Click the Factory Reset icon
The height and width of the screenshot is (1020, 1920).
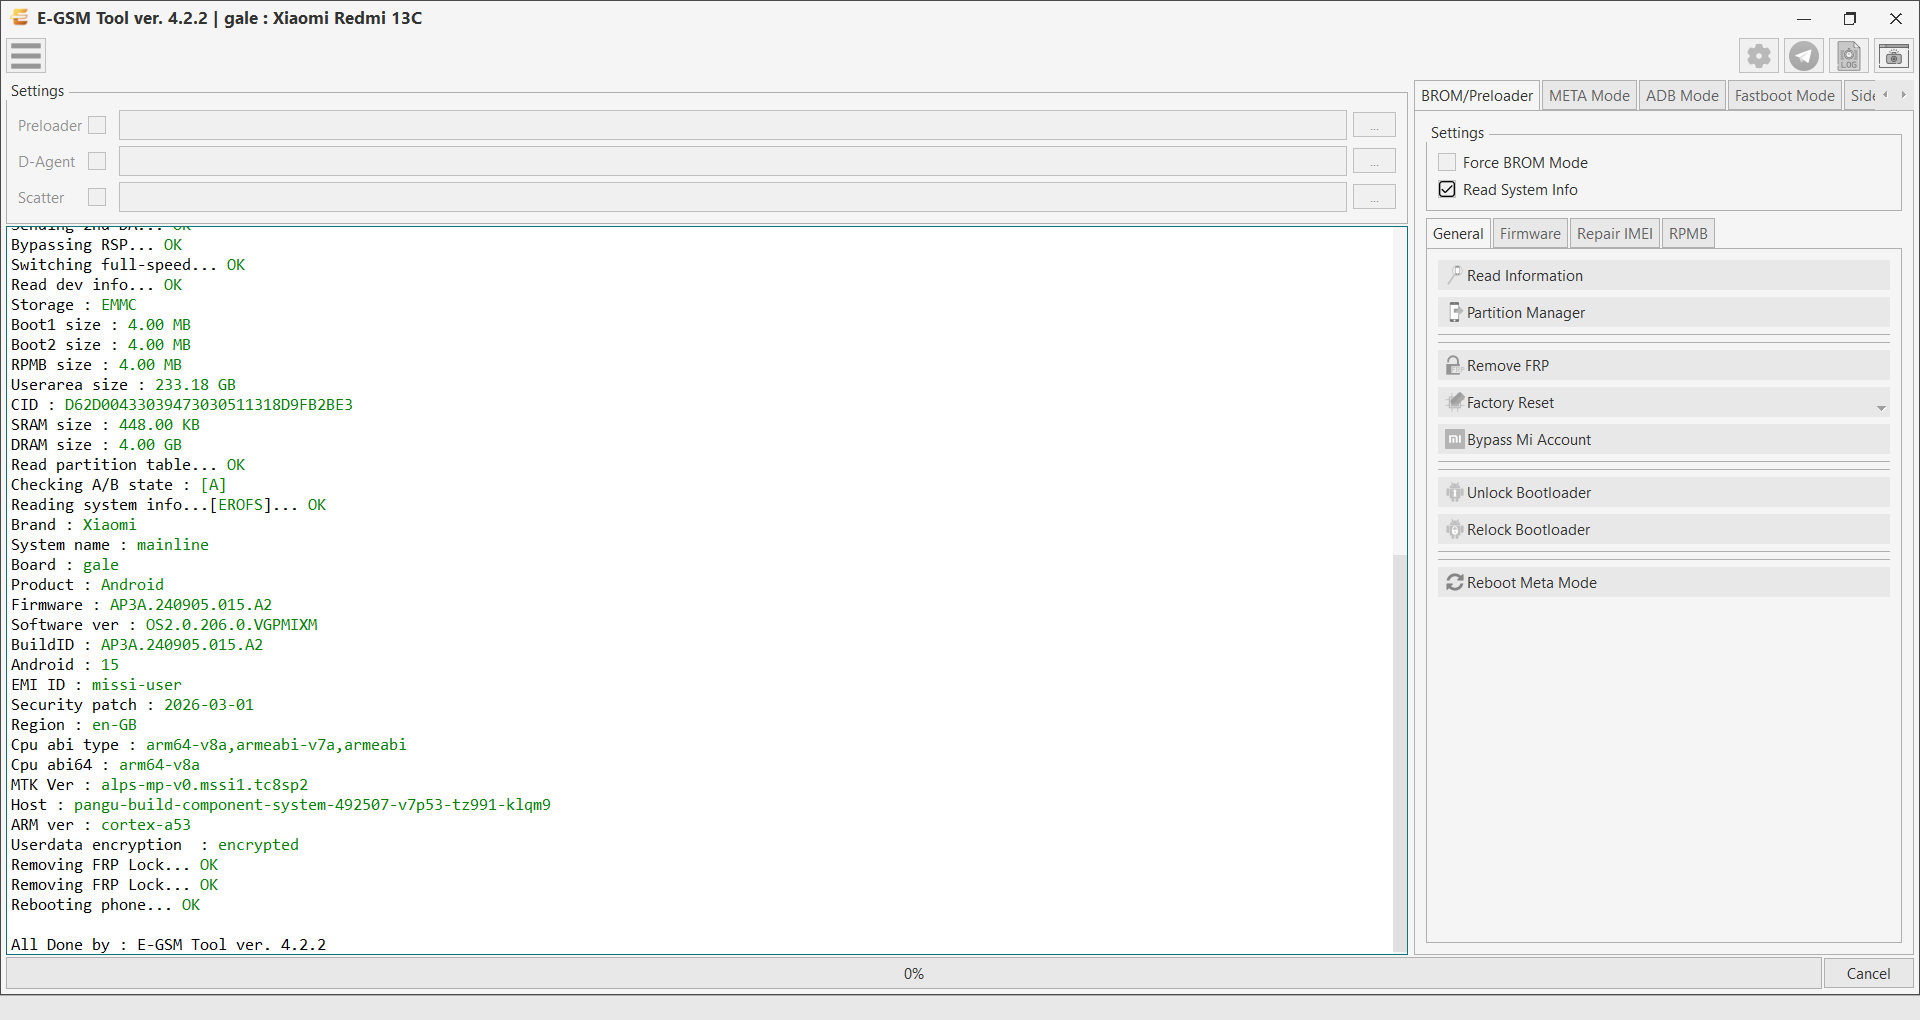(1455, 402)
